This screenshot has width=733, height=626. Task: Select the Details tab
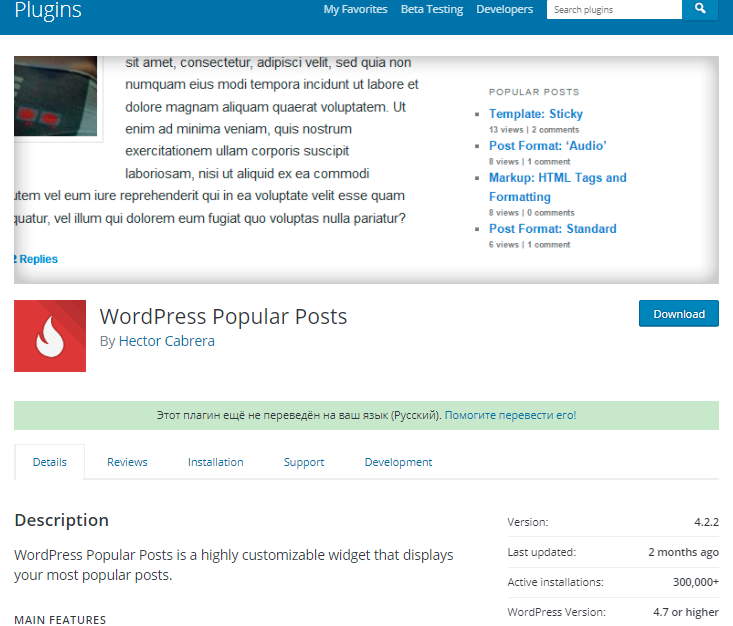point(50,462)
